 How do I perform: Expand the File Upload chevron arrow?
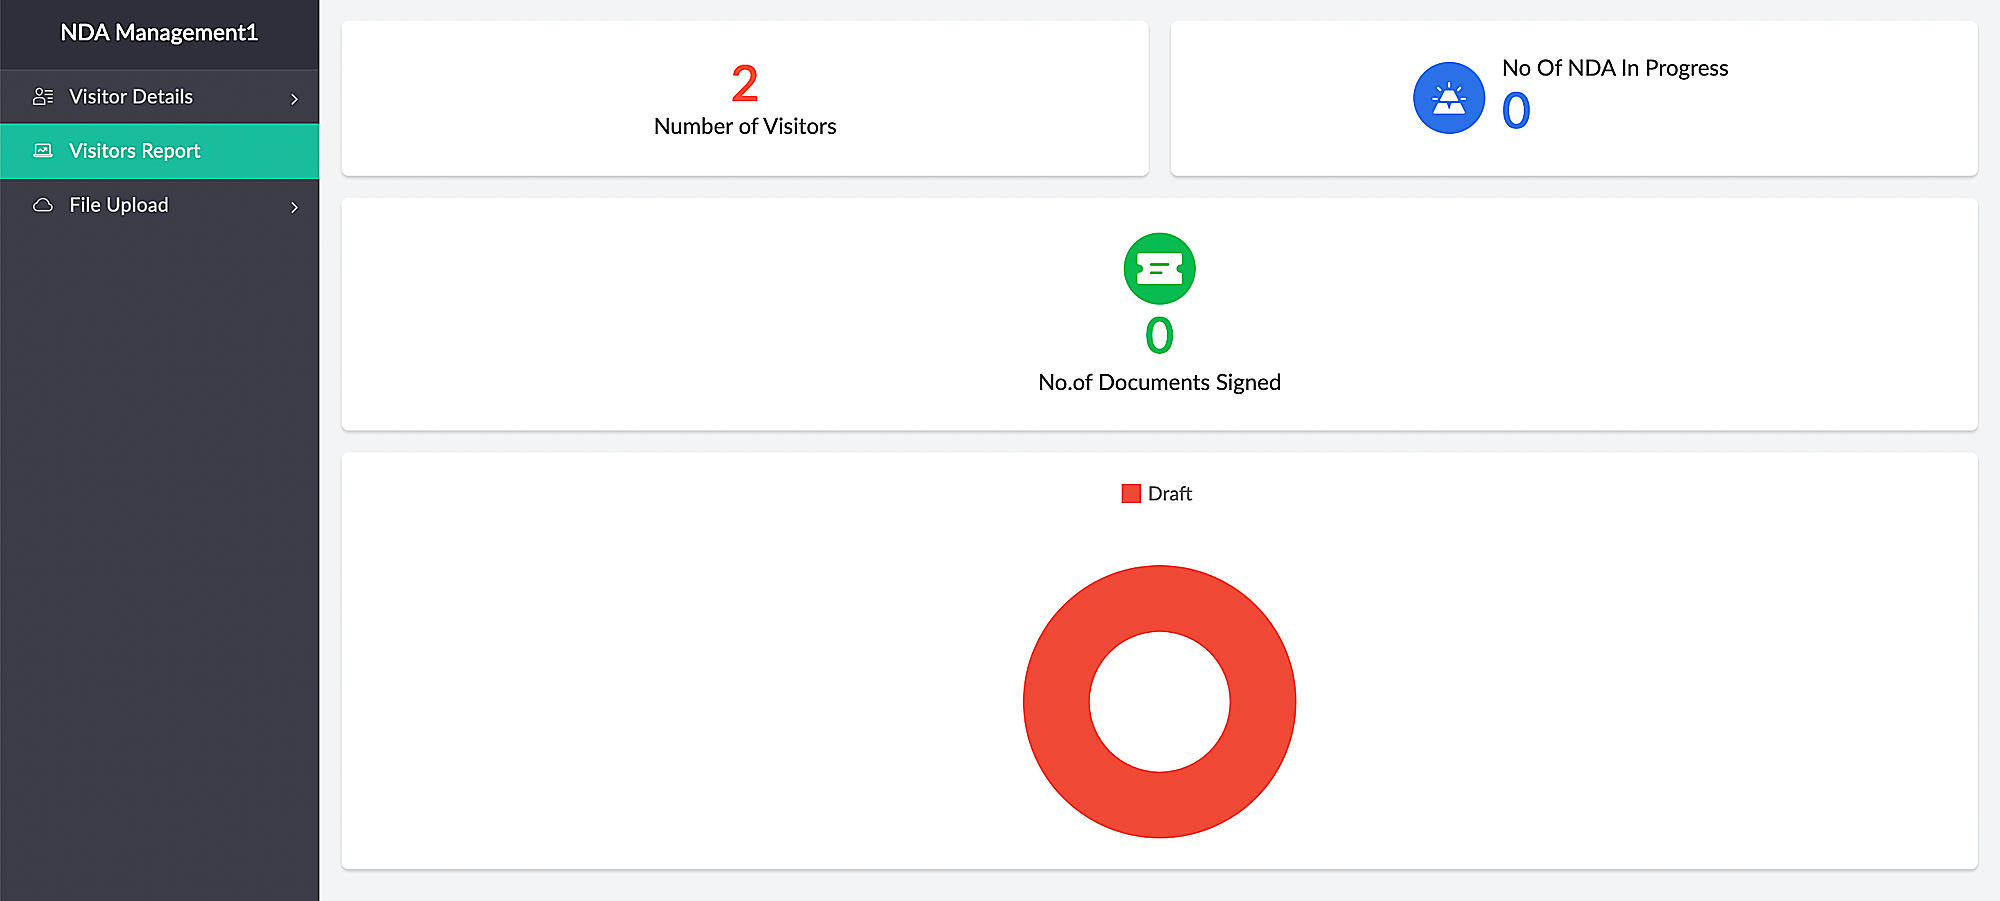tap(294, 207)
